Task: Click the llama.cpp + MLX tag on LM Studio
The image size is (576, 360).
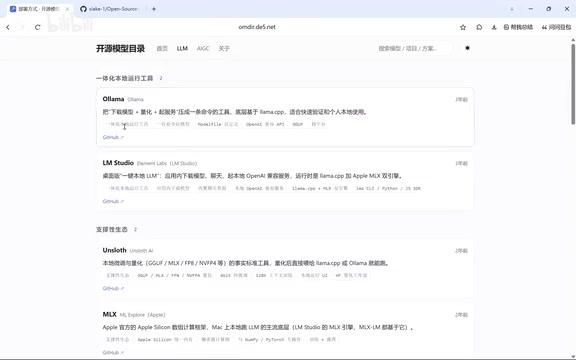Action: coord(320,188)
